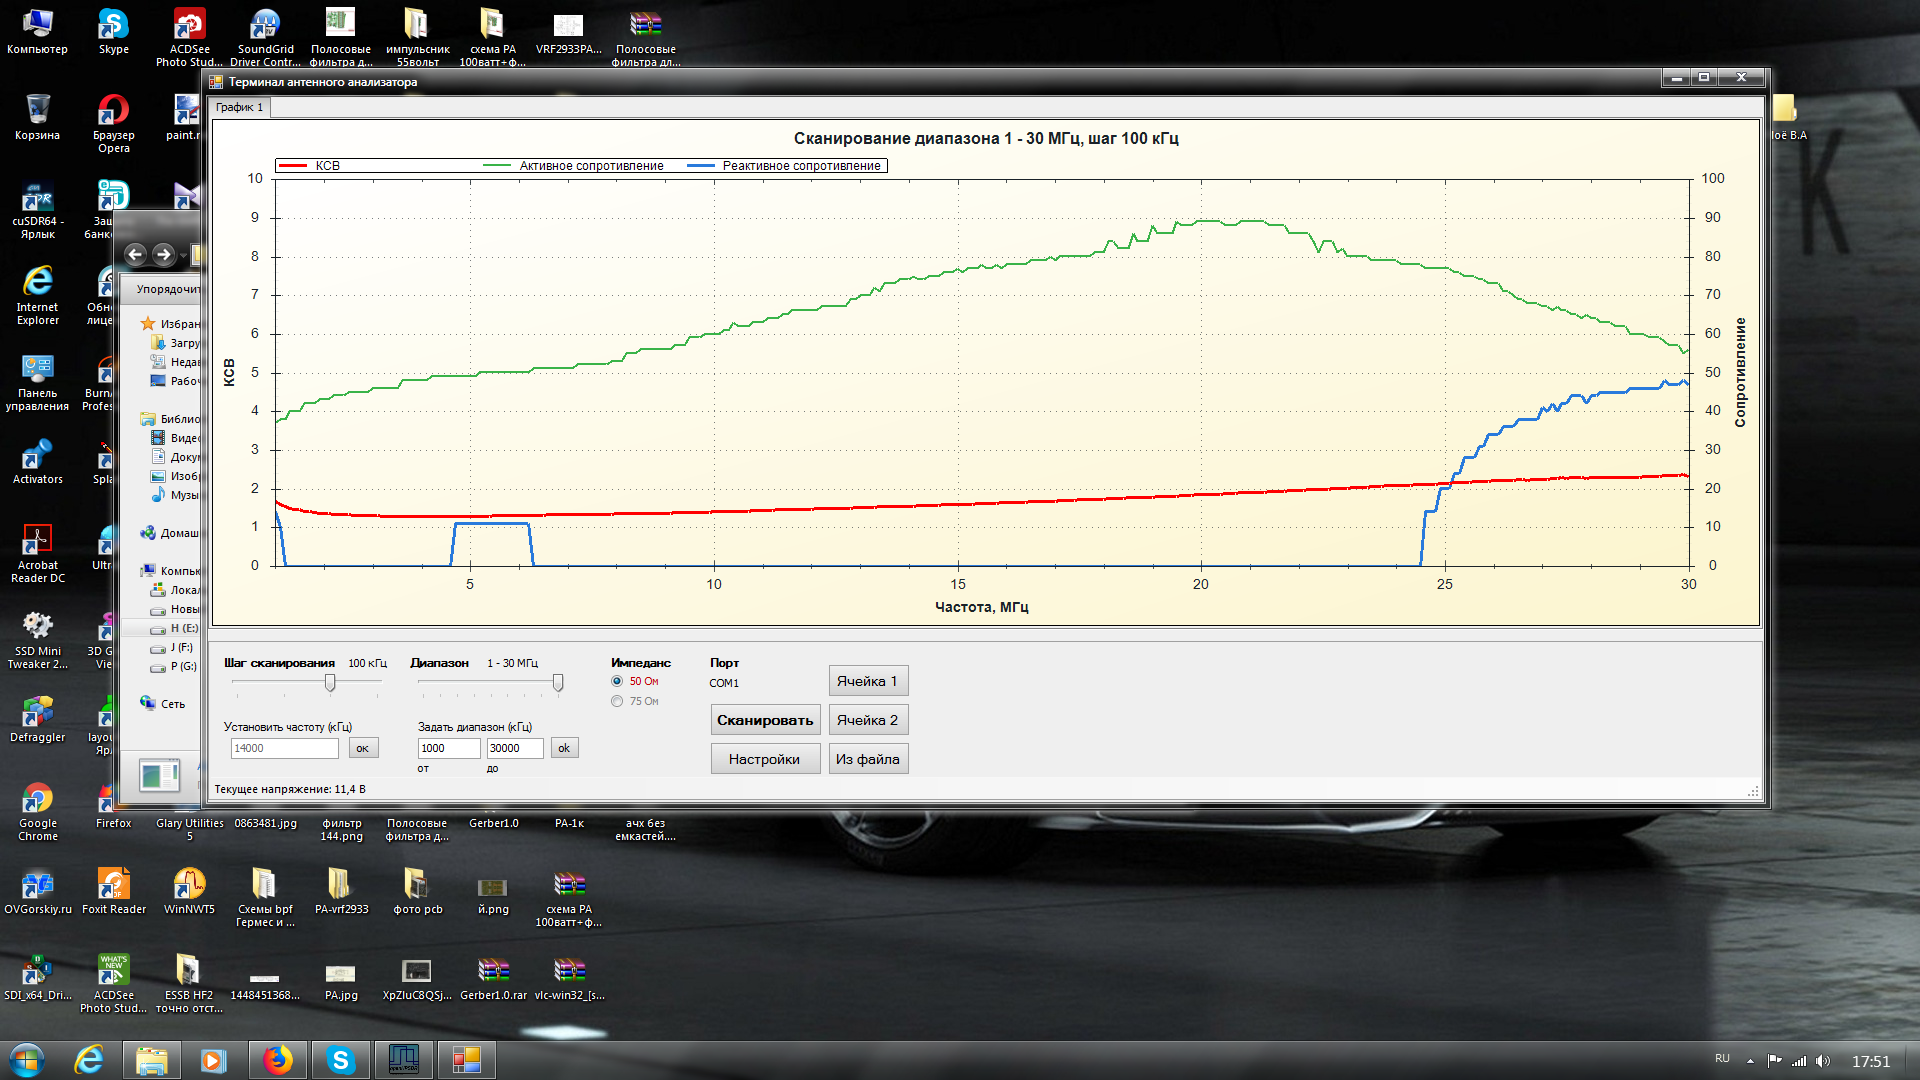Viewport: 1920px width, 1080px height.
Task: Click Firefox icon in the taskbar
Action: click(277, 1060)
